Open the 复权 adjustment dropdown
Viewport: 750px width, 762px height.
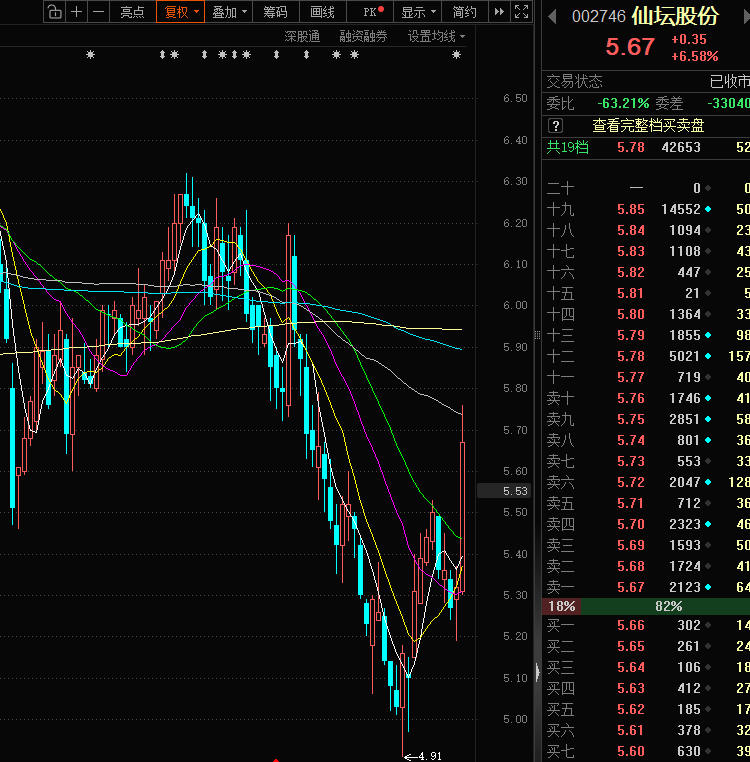[180, 12]
